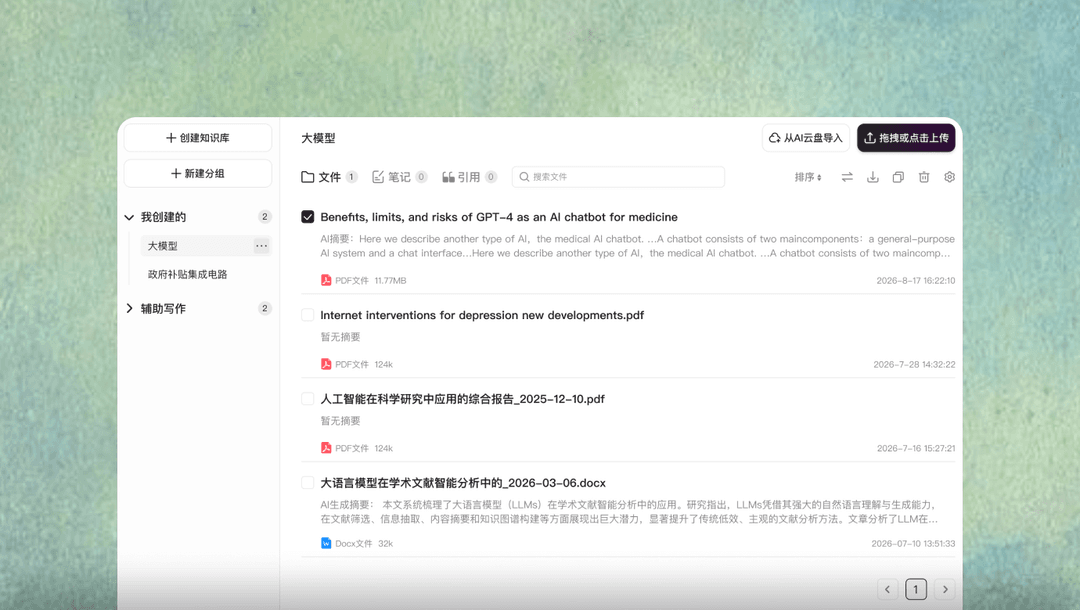Click the Docx icon of the 32k file

tap(326, 543)
